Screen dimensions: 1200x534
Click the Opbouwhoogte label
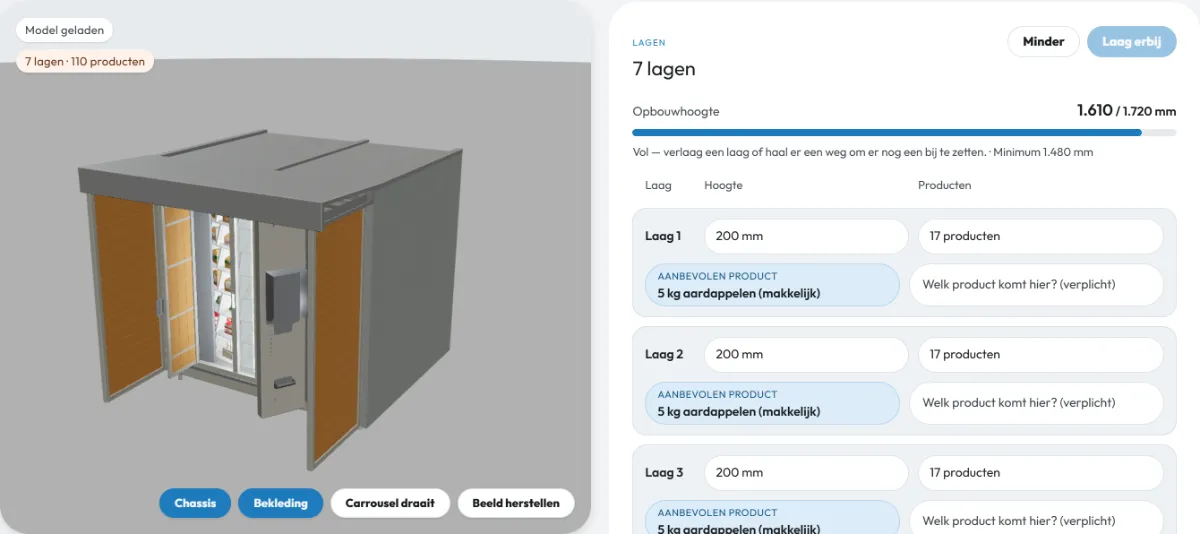click(676, 111)
